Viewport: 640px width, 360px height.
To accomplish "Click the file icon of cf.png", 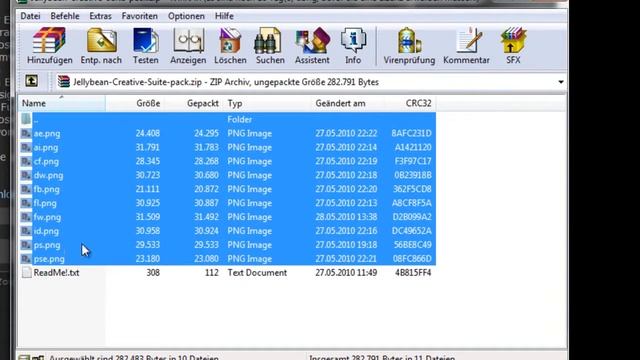I will (26, 161).
